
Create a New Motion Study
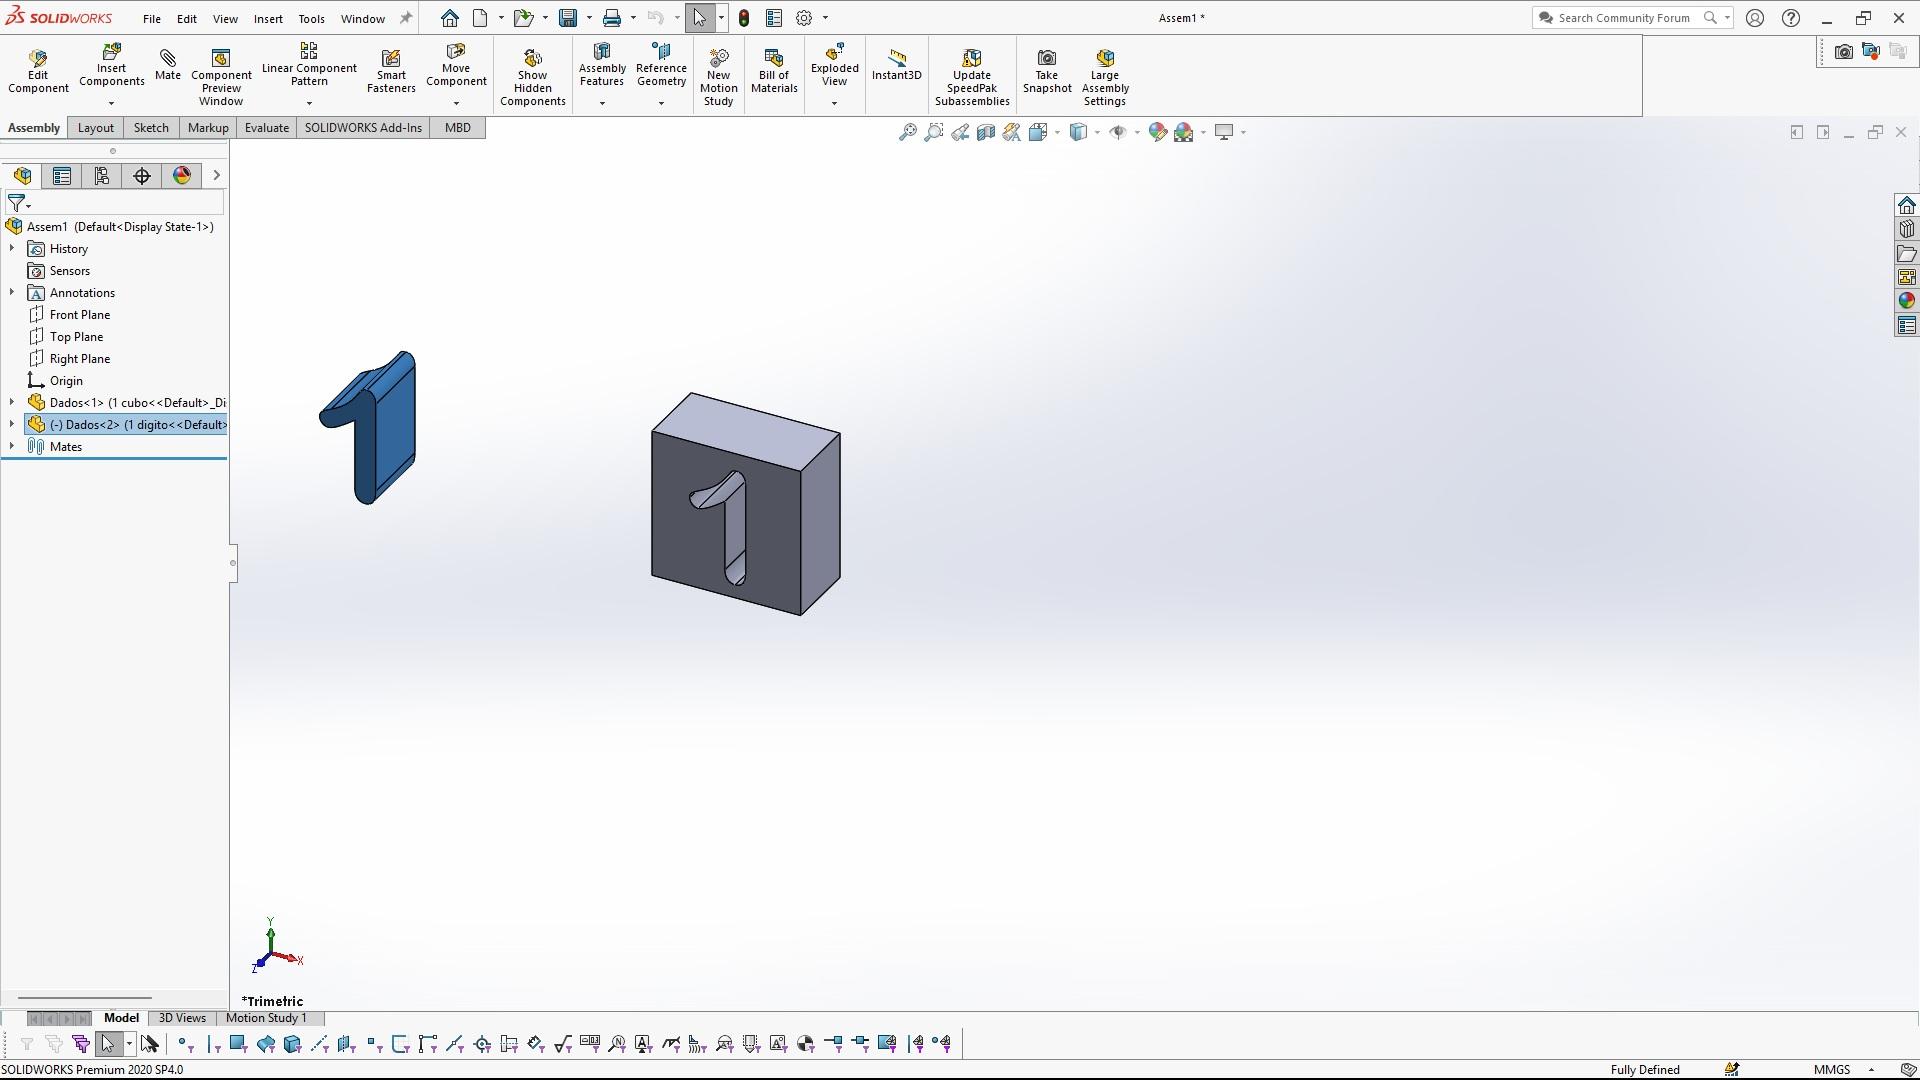pos(718,76)
